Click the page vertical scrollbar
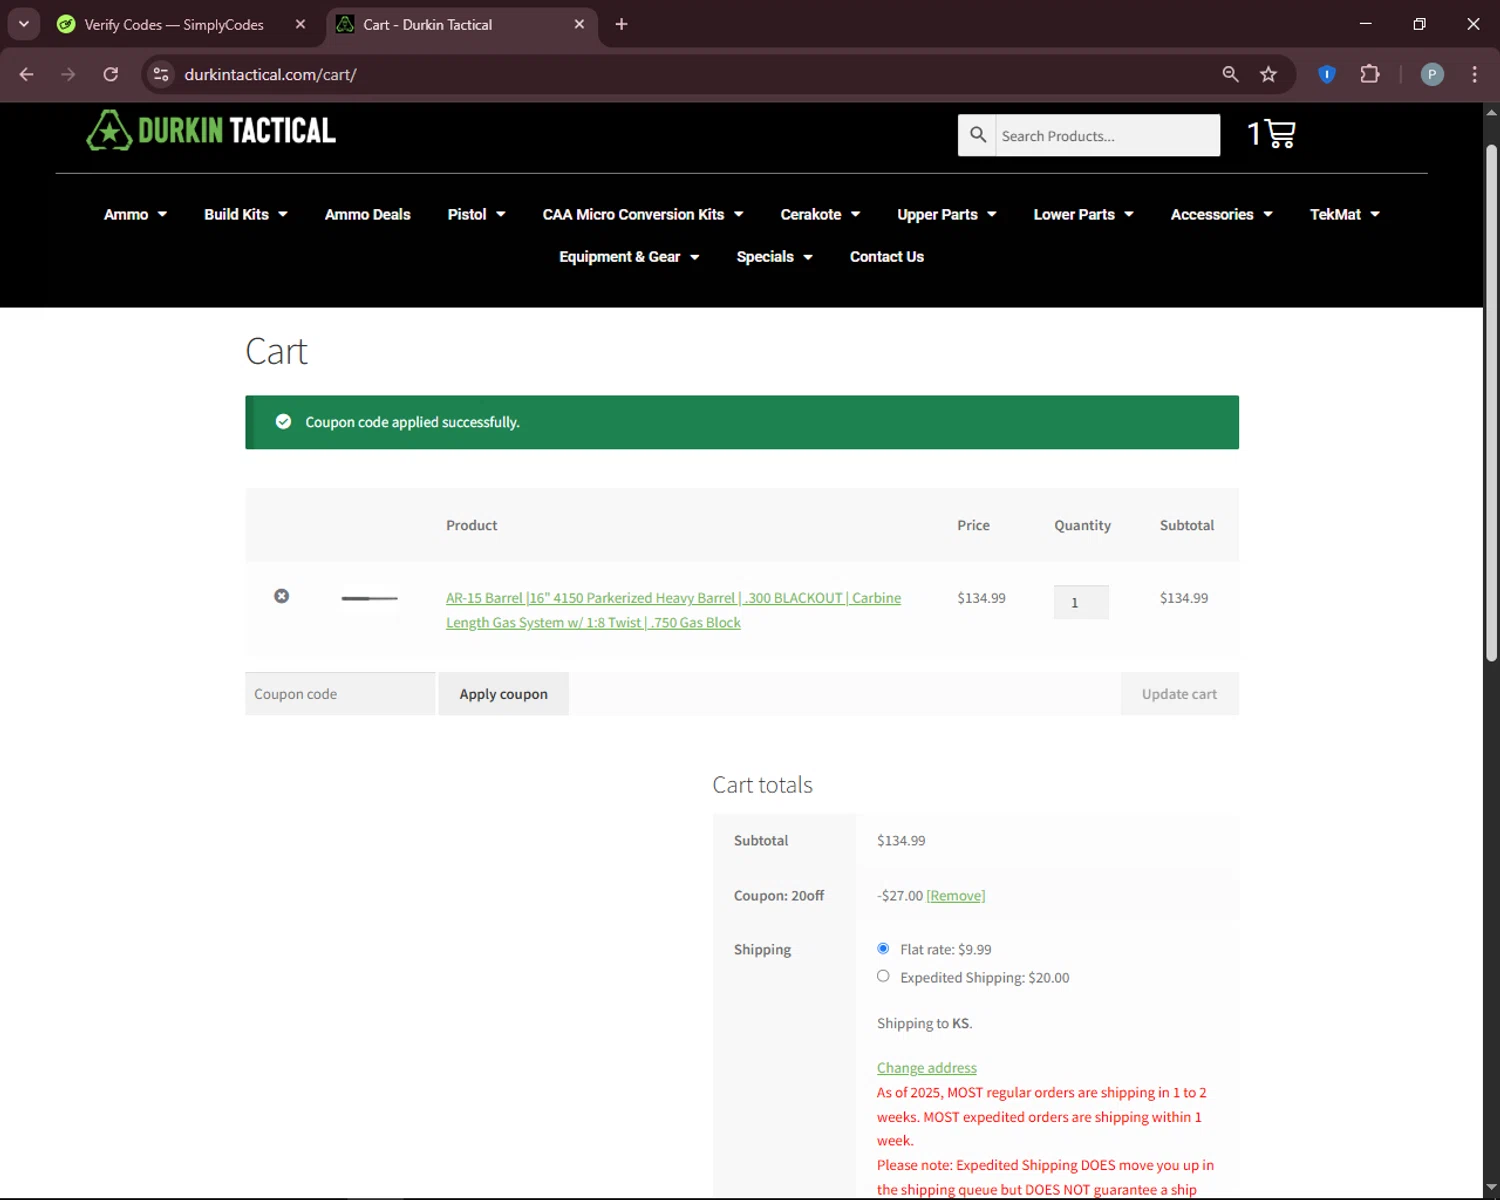The image size is (1500, 1200). coord(1491,402)
